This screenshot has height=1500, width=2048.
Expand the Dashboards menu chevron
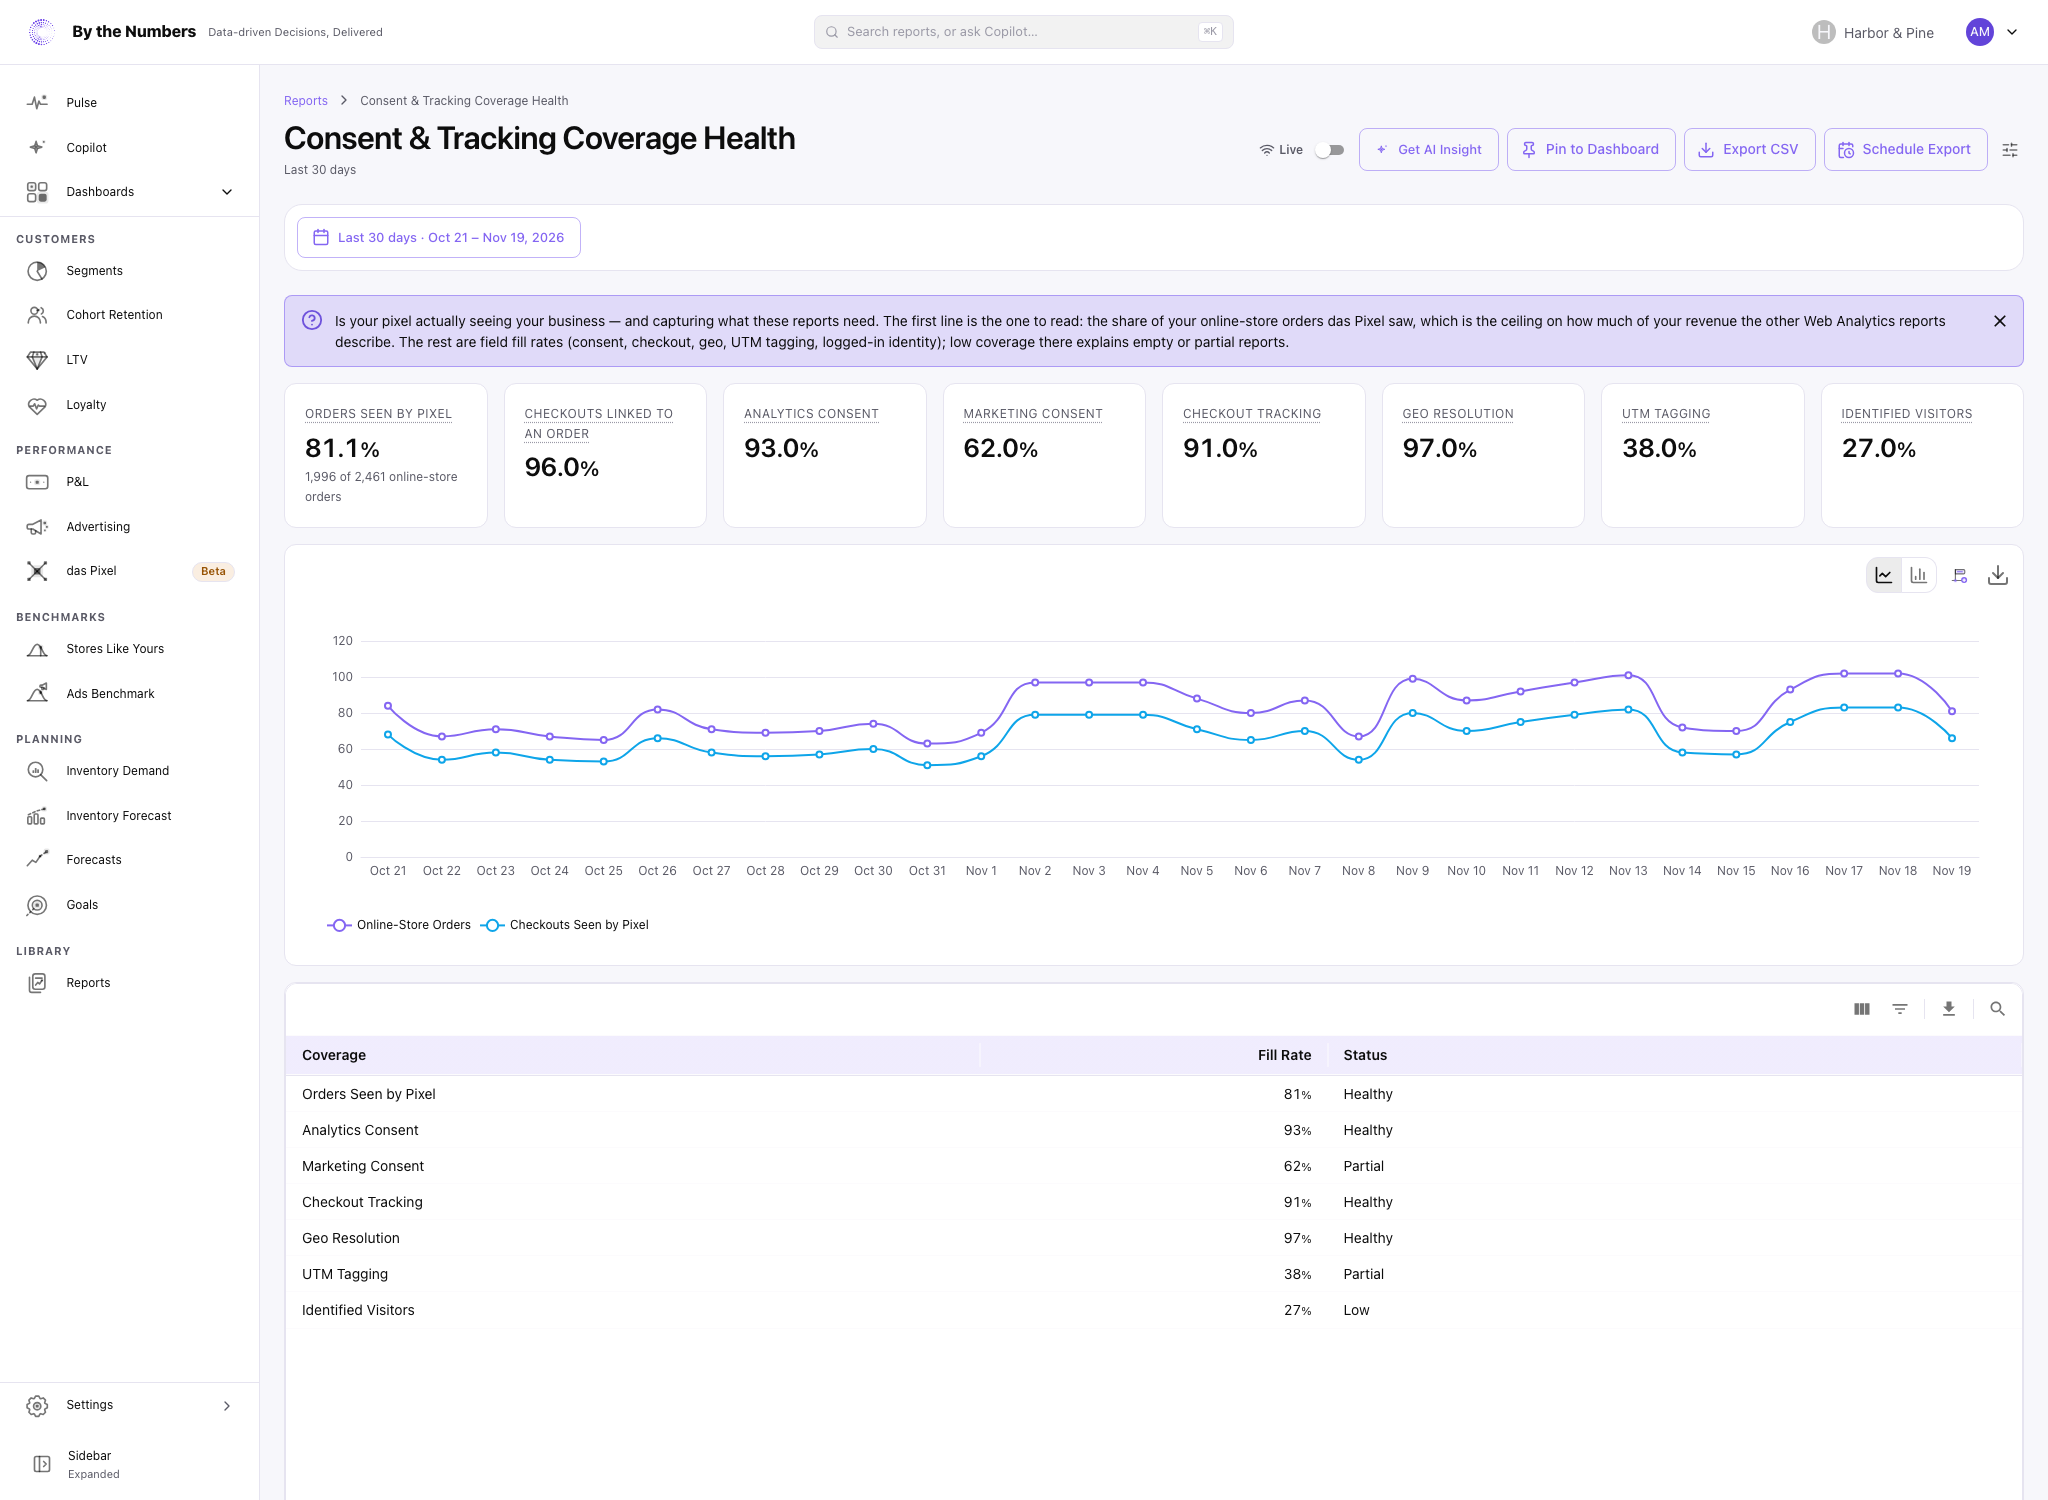227,192
